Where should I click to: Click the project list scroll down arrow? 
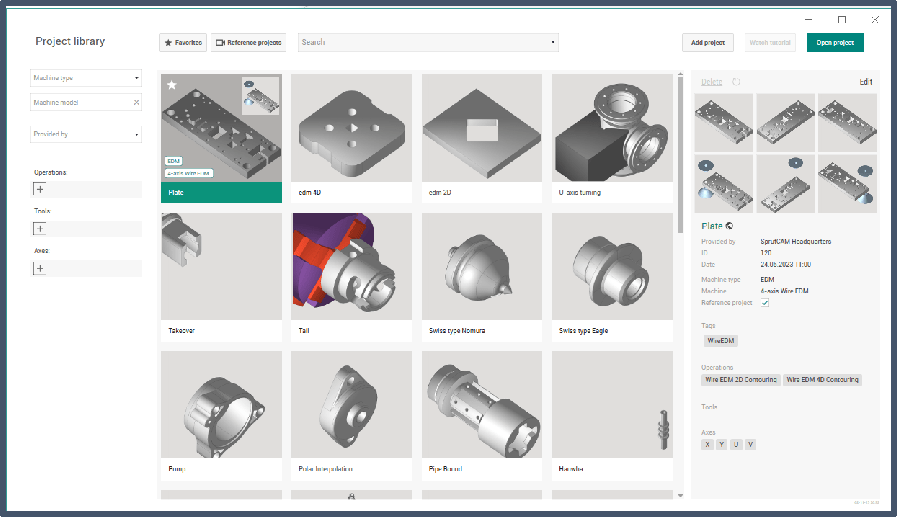[680, 496]
